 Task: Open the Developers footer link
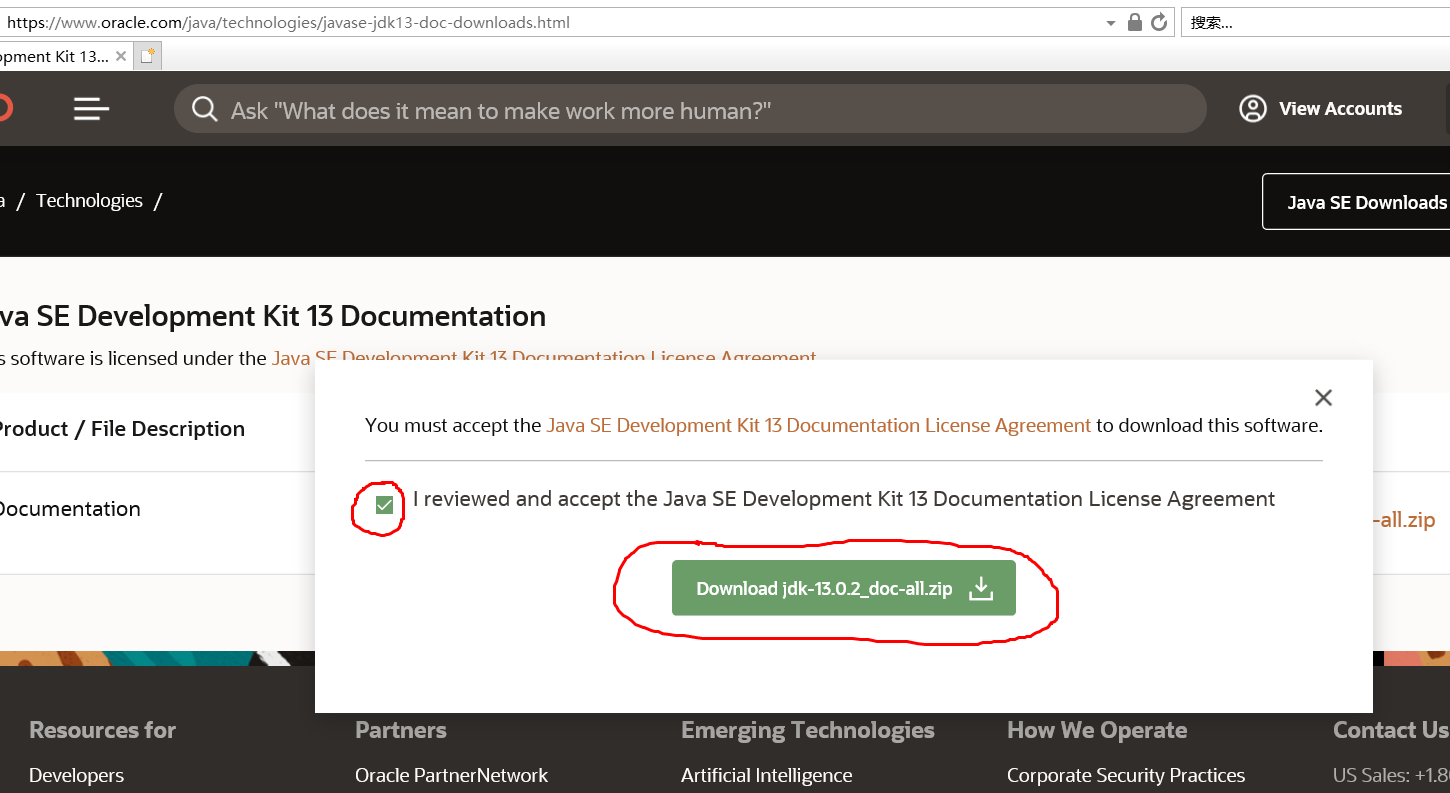pyautogui.click(x=76, y=775)
